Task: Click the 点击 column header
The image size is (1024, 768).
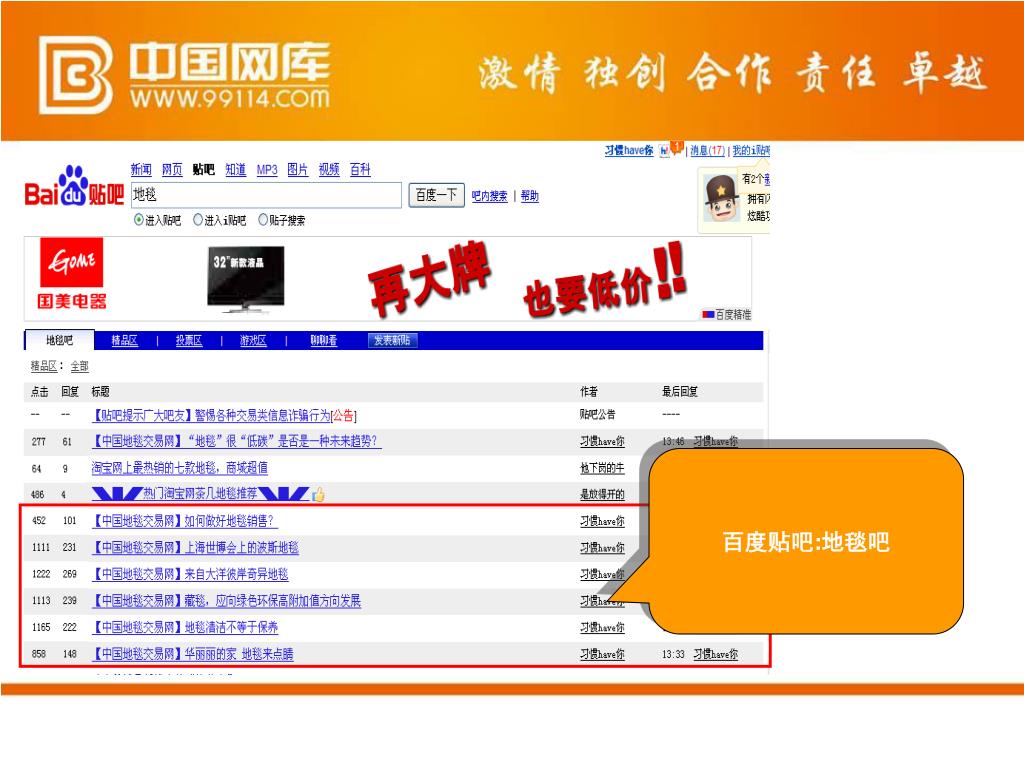Action: pos(40,391)
